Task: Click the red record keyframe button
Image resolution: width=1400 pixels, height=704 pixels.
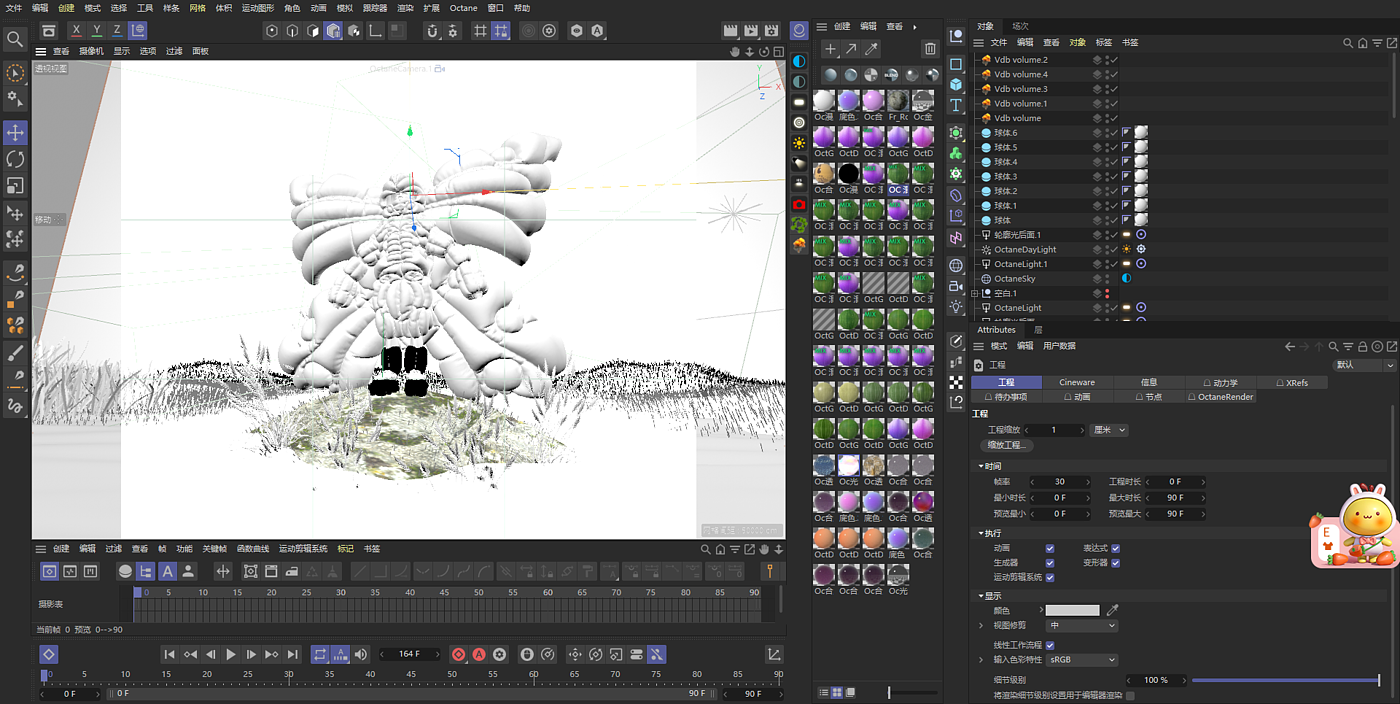Action: [458, 654]
